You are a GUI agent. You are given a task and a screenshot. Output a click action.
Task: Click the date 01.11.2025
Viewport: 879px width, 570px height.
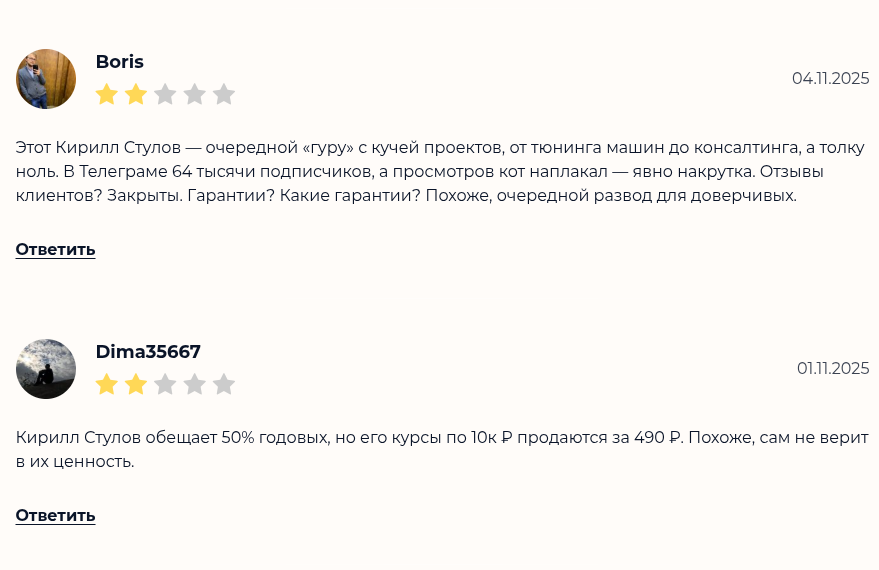pos(832,368)
